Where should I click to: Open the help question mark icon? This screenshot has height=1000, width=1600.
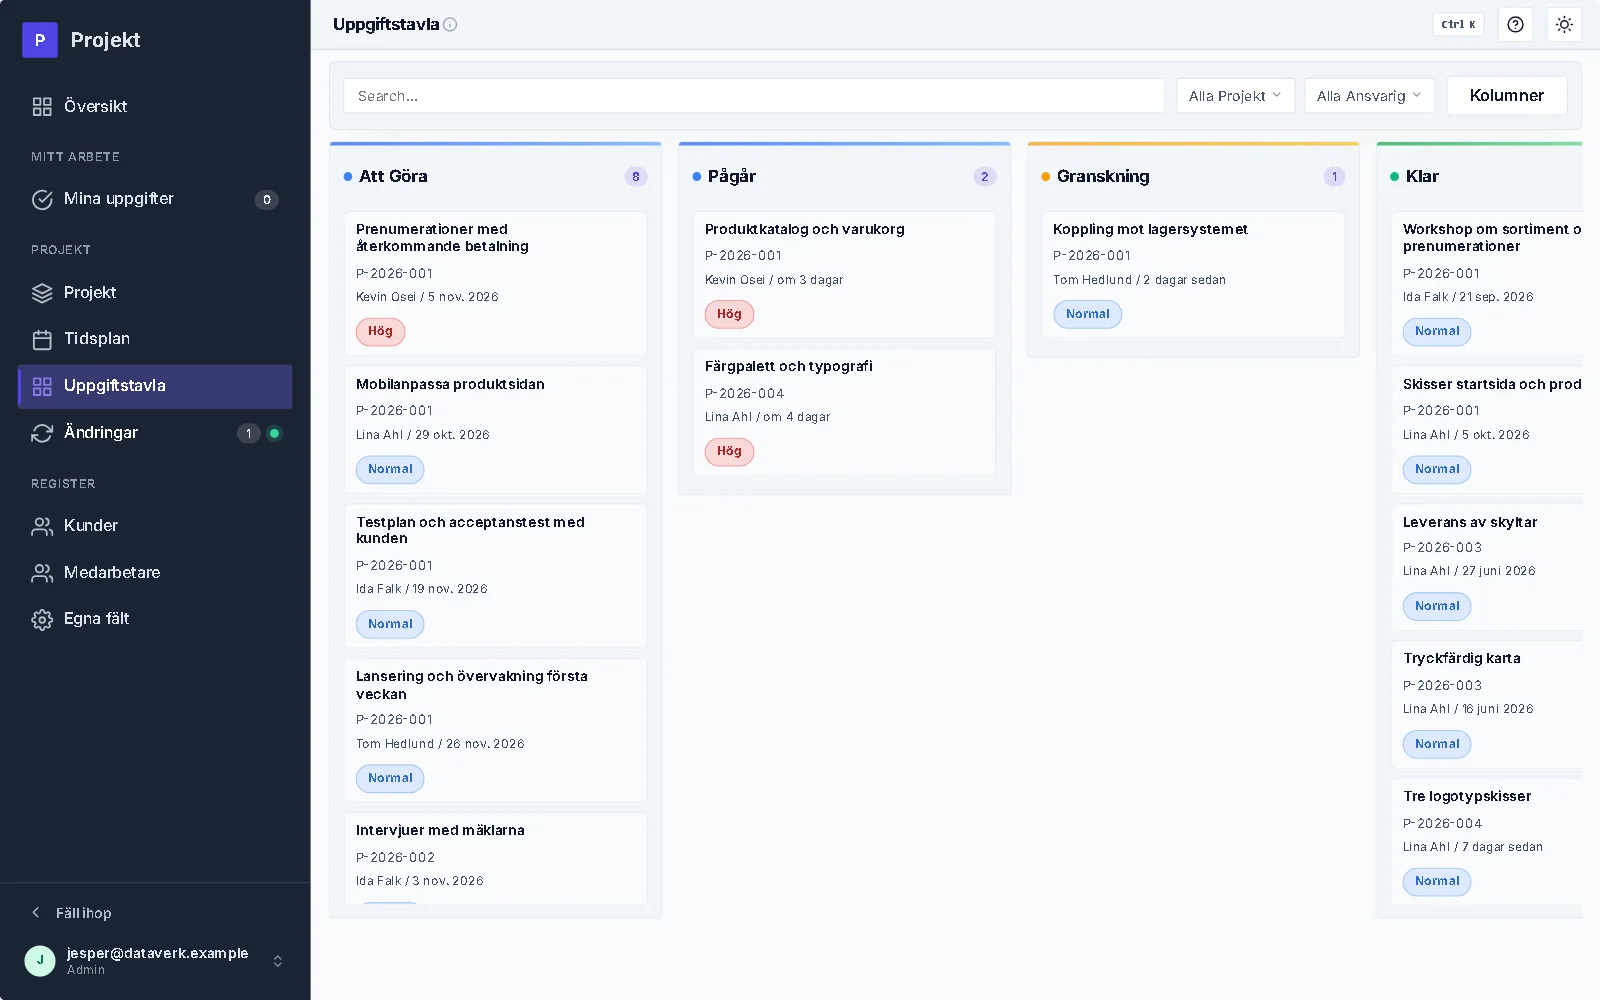(x=1516, y=25)
